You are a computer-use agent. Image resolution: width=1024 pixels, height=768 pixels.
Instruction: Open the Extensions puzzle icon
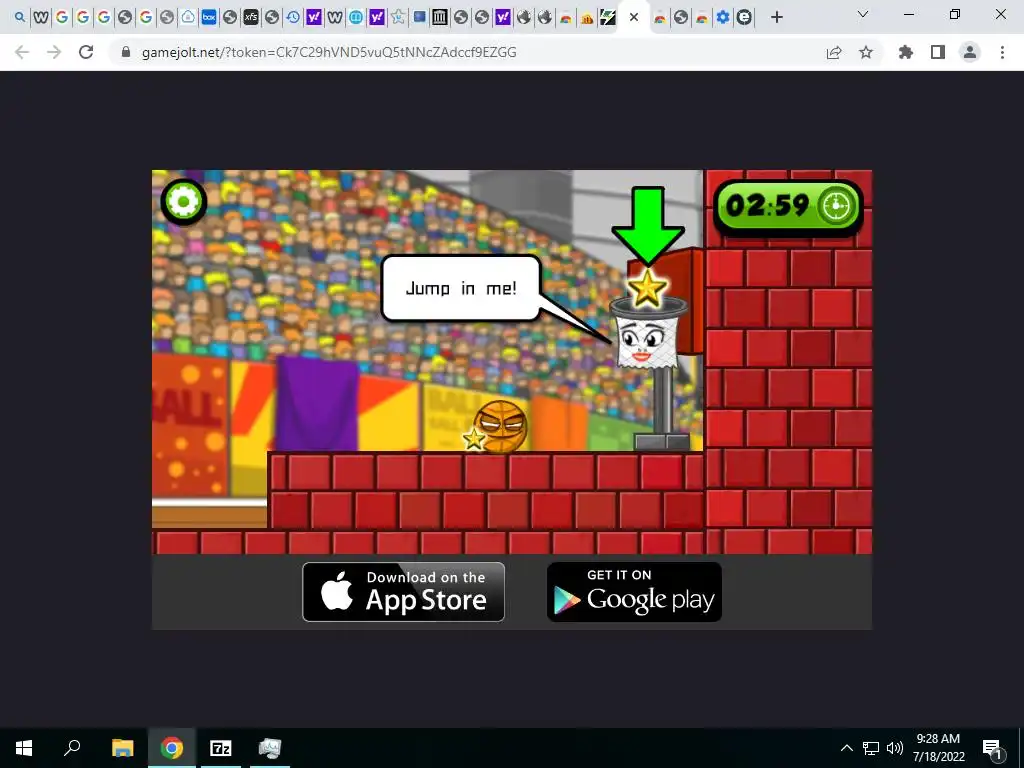coord(906,52)
